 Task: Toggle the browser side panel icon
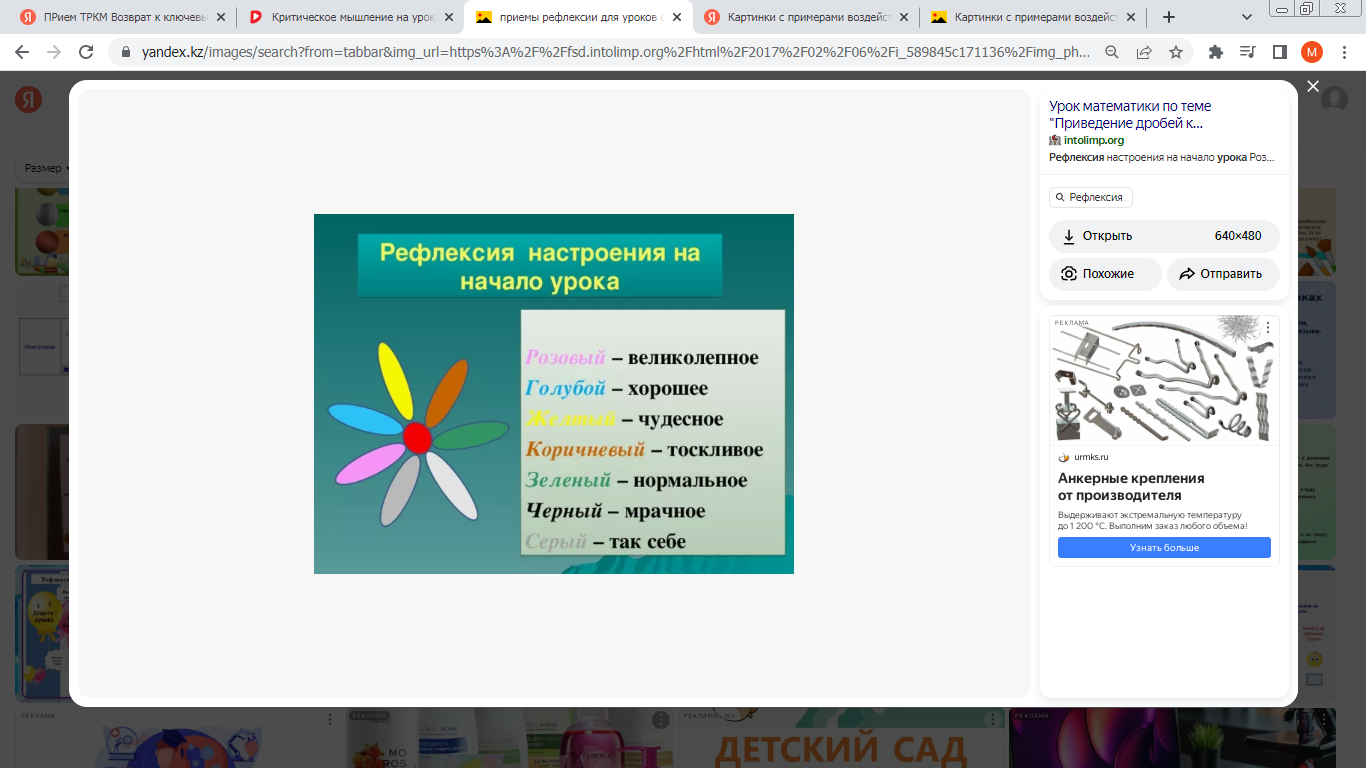point(1279,53)
